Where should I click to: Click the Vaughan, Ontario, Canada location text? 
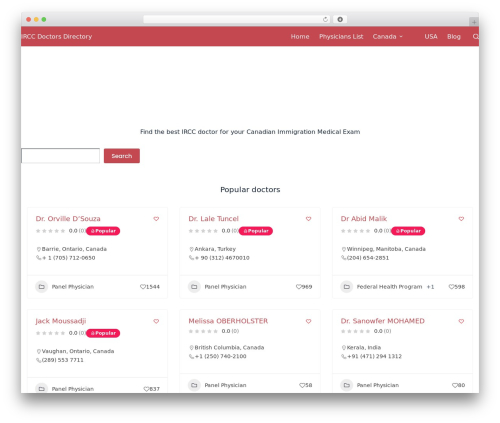pos(78,351)
